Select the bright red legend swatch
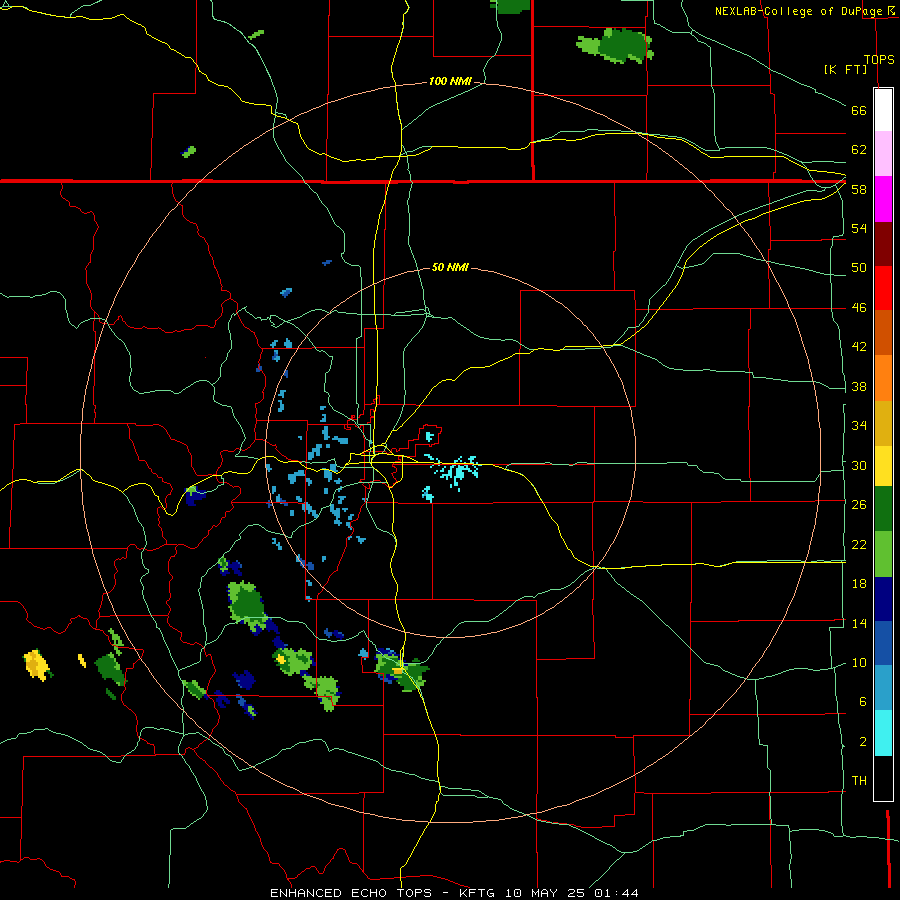This screenshot has height=900, width=900. tap(883, 288)
